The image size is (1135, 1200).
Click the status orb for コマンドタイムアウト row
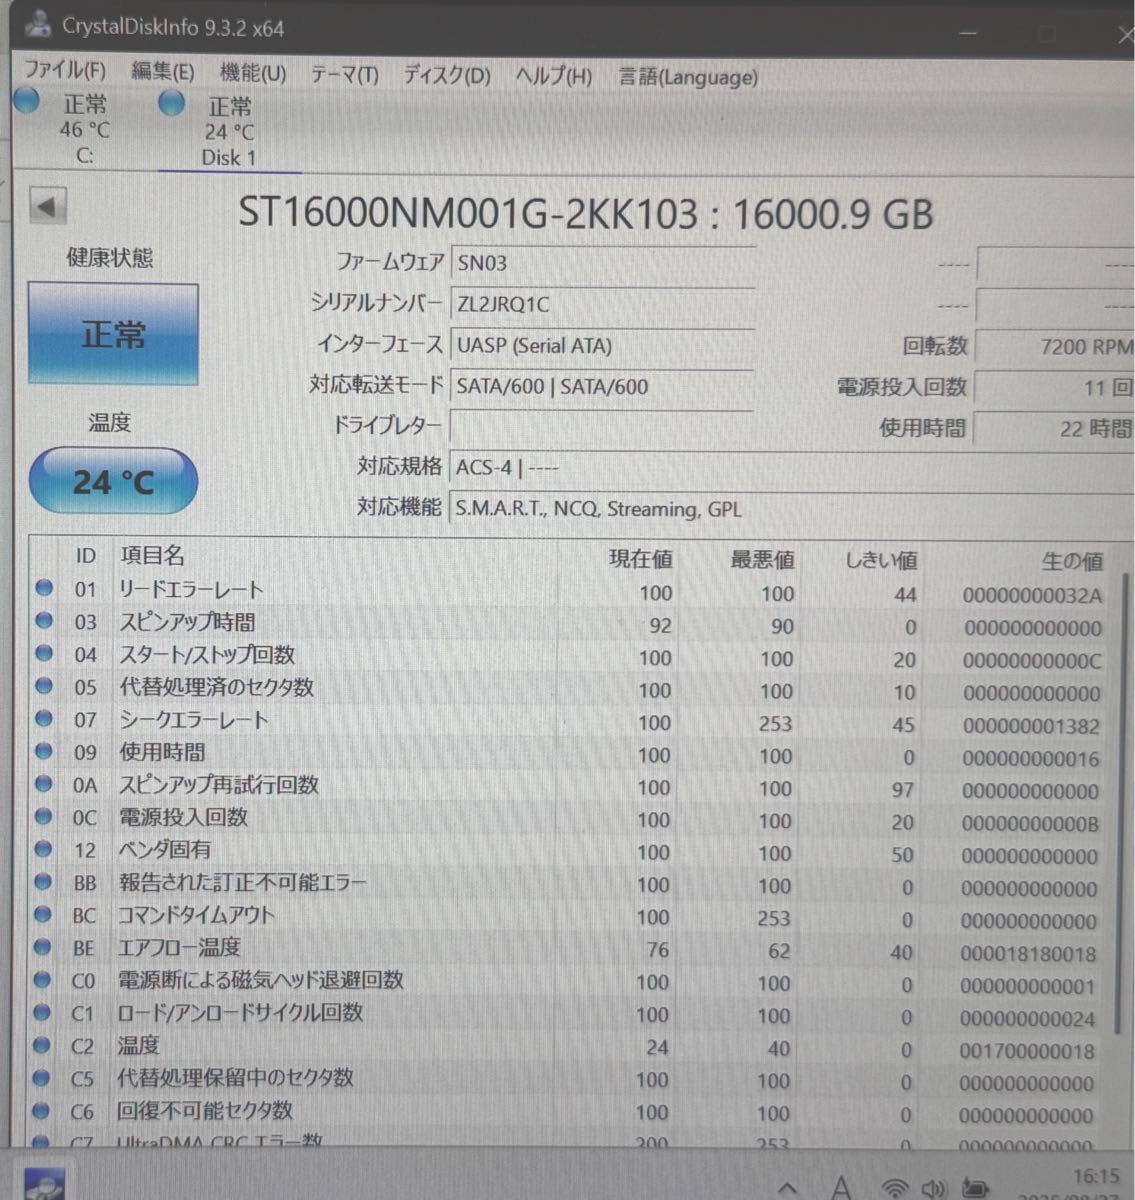(43, 914)
